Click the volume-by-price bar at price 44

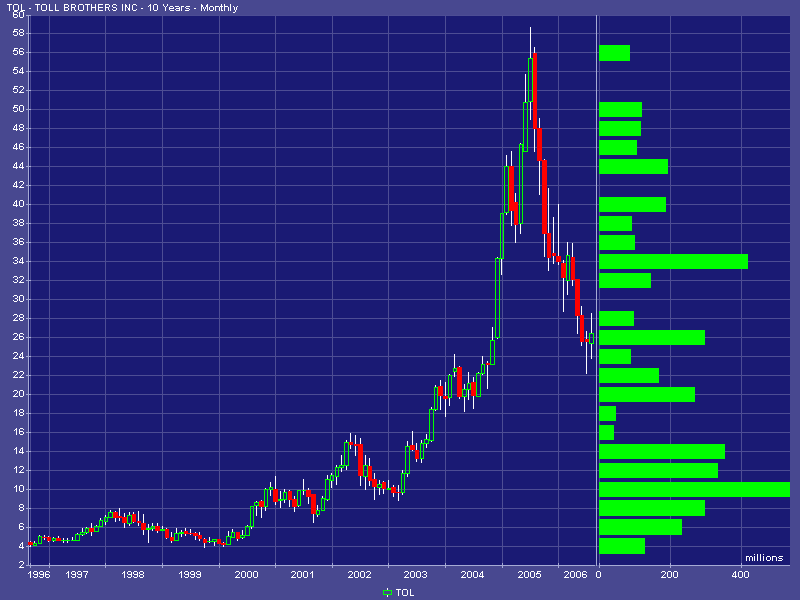point(633,166)
